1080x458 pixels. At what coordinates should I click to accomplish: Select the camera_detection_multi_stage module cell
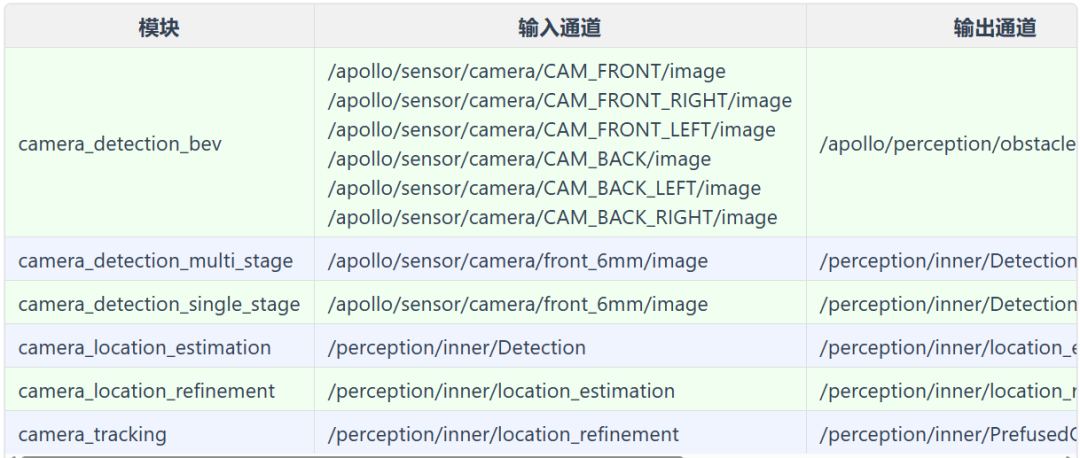coord(155,261)
